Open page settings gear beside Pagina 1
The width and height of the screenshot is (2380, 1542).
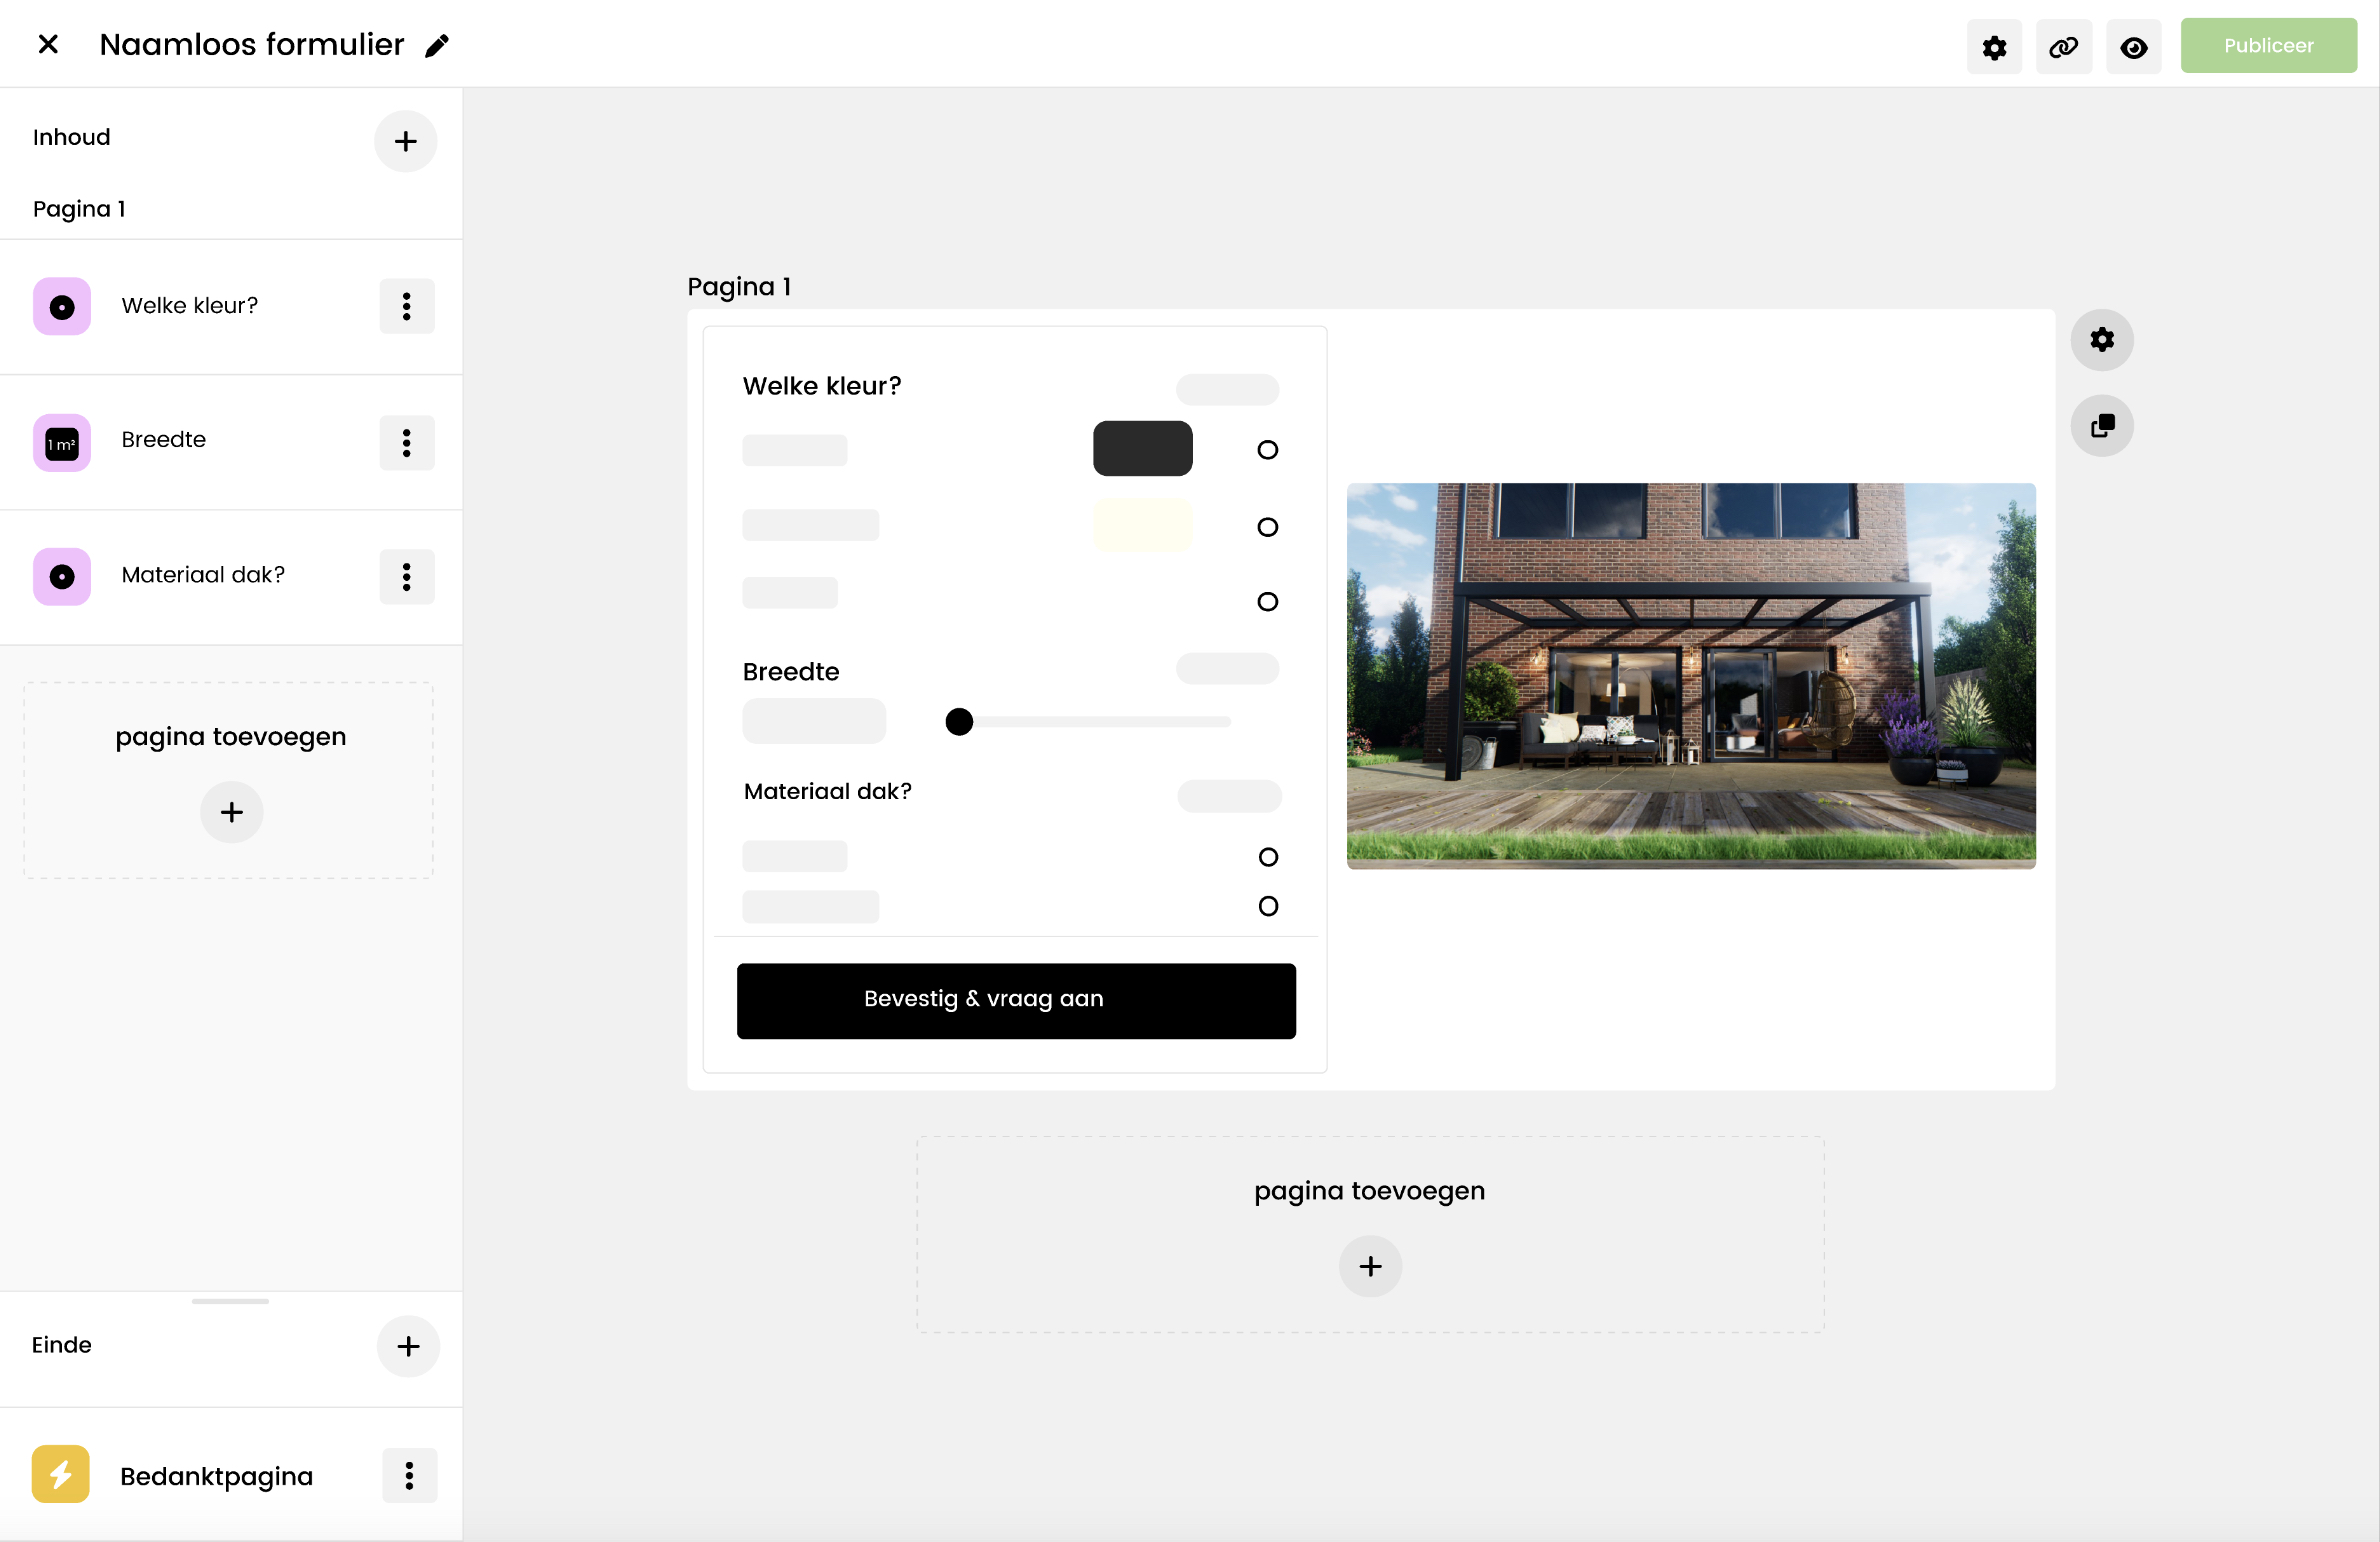point(2102,340)
